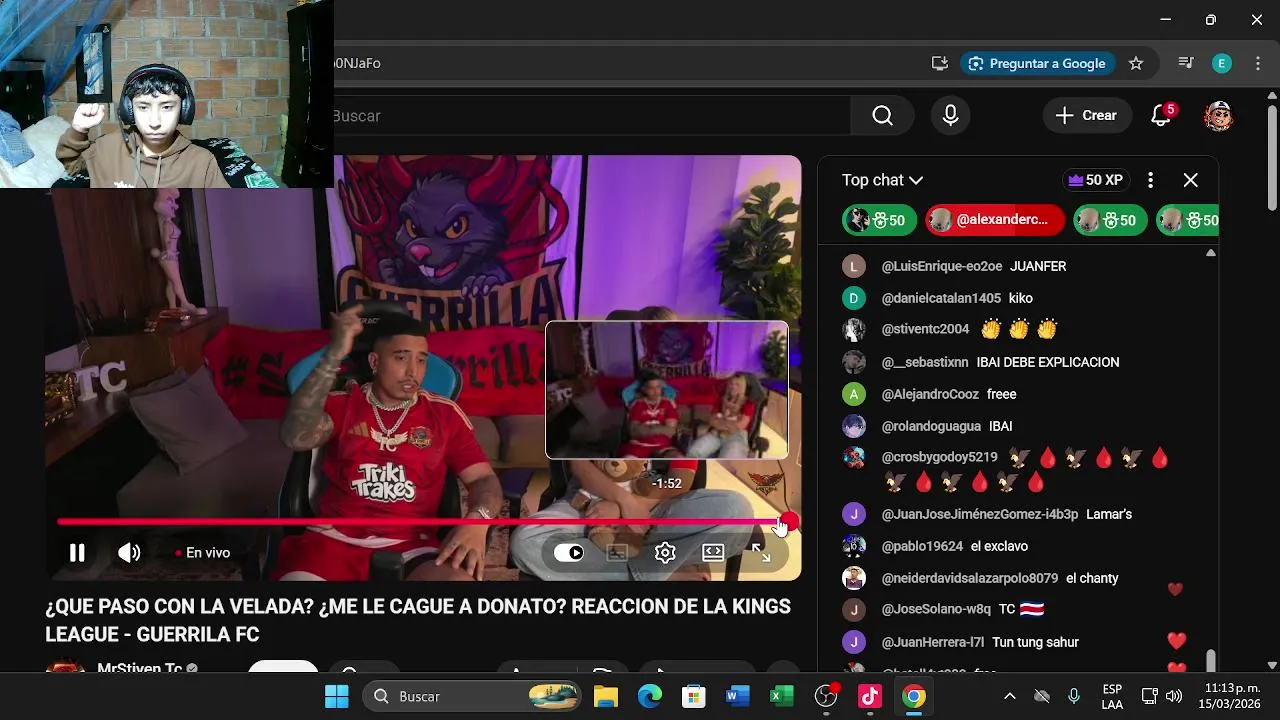Open live chat options menu
The width and height of the screenshot is (1280, 720).
click(1150, 180)
